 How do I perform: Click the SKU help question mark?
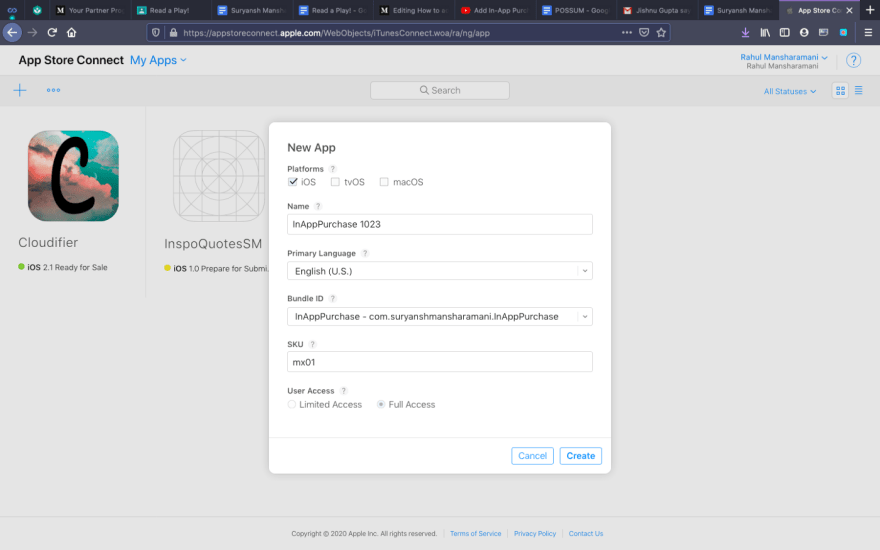(312, 345)
